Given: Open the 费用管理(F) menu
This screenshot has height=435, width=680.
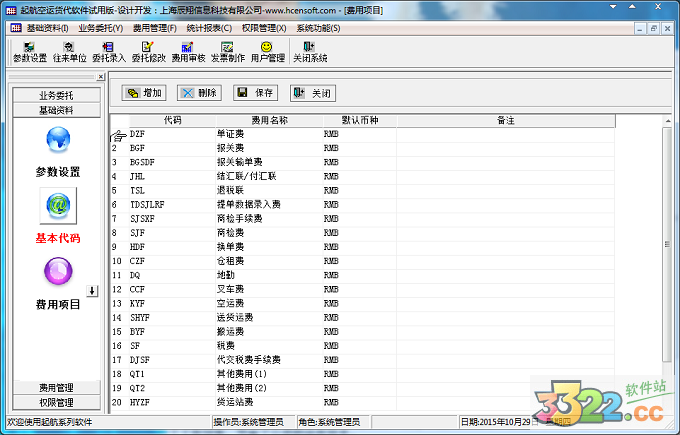Looking at the screenshot, I should point(155,28).
